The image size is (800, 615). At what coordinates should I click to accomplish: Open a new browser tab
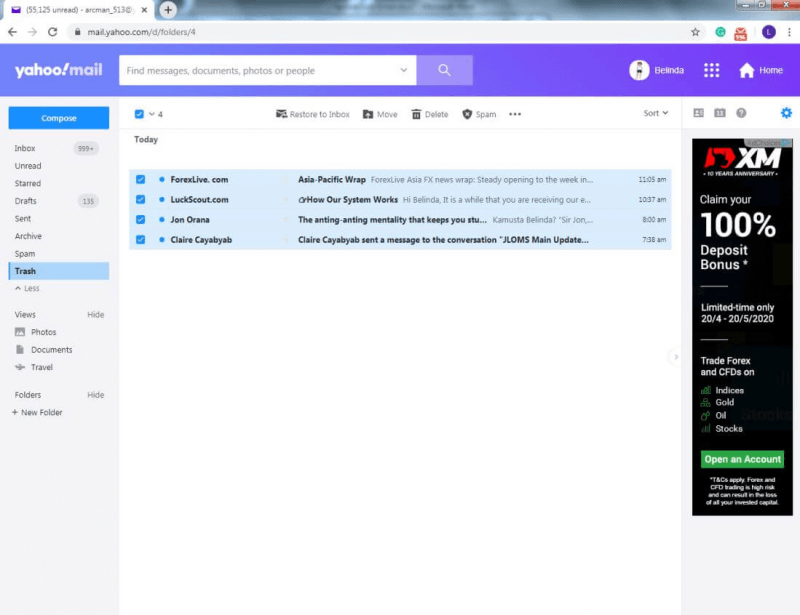pyautogui.click(x=168, y=10)
